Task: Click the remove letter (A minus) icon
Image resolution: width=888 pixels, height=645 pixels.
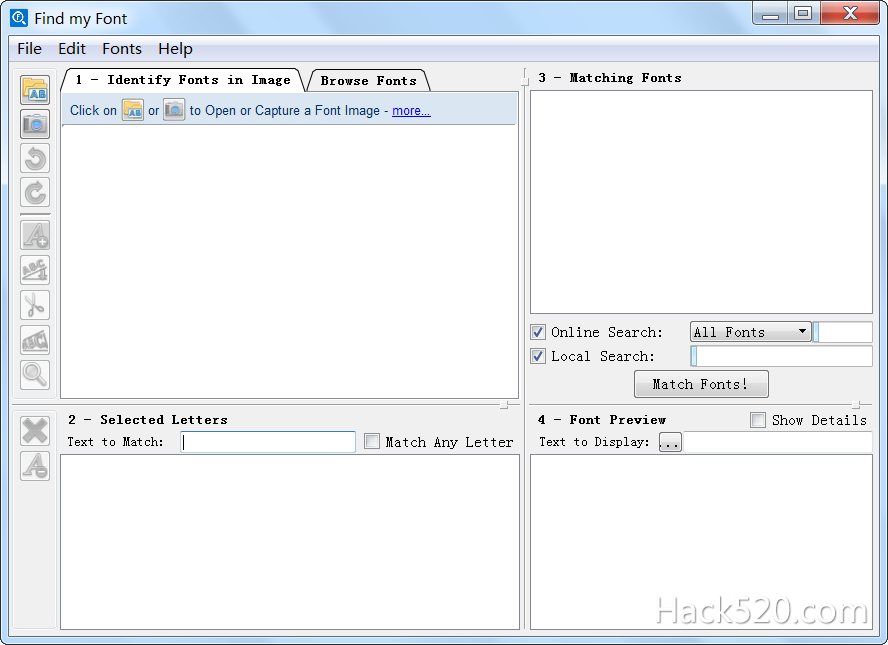Action: [x=35, y=466]
